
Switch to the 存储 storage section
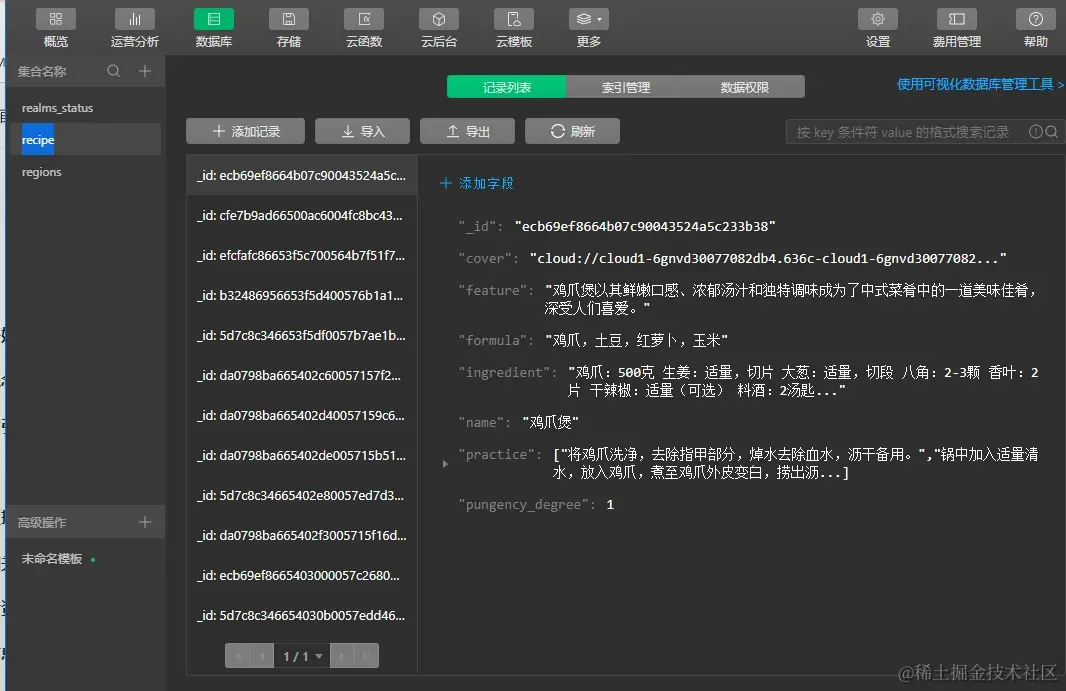[288, 27]
